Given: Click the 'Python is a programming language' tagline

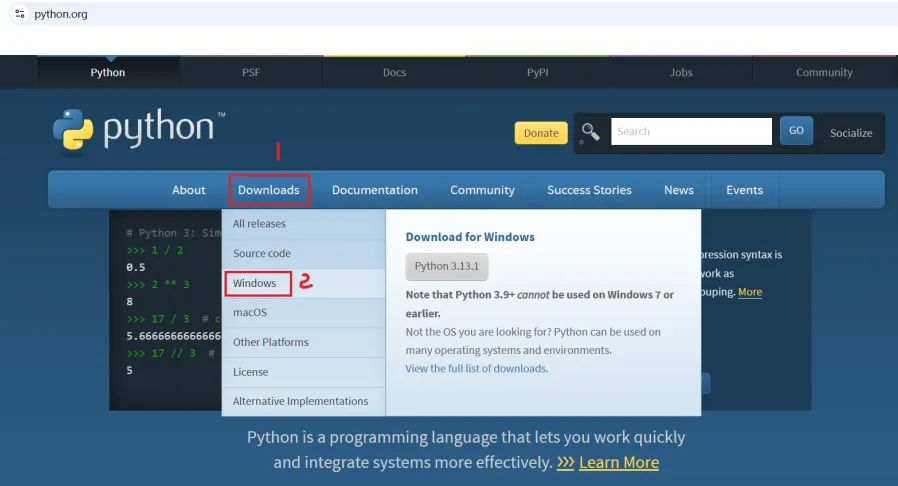Looking at the screenshot, I should (x=466, y=449).
